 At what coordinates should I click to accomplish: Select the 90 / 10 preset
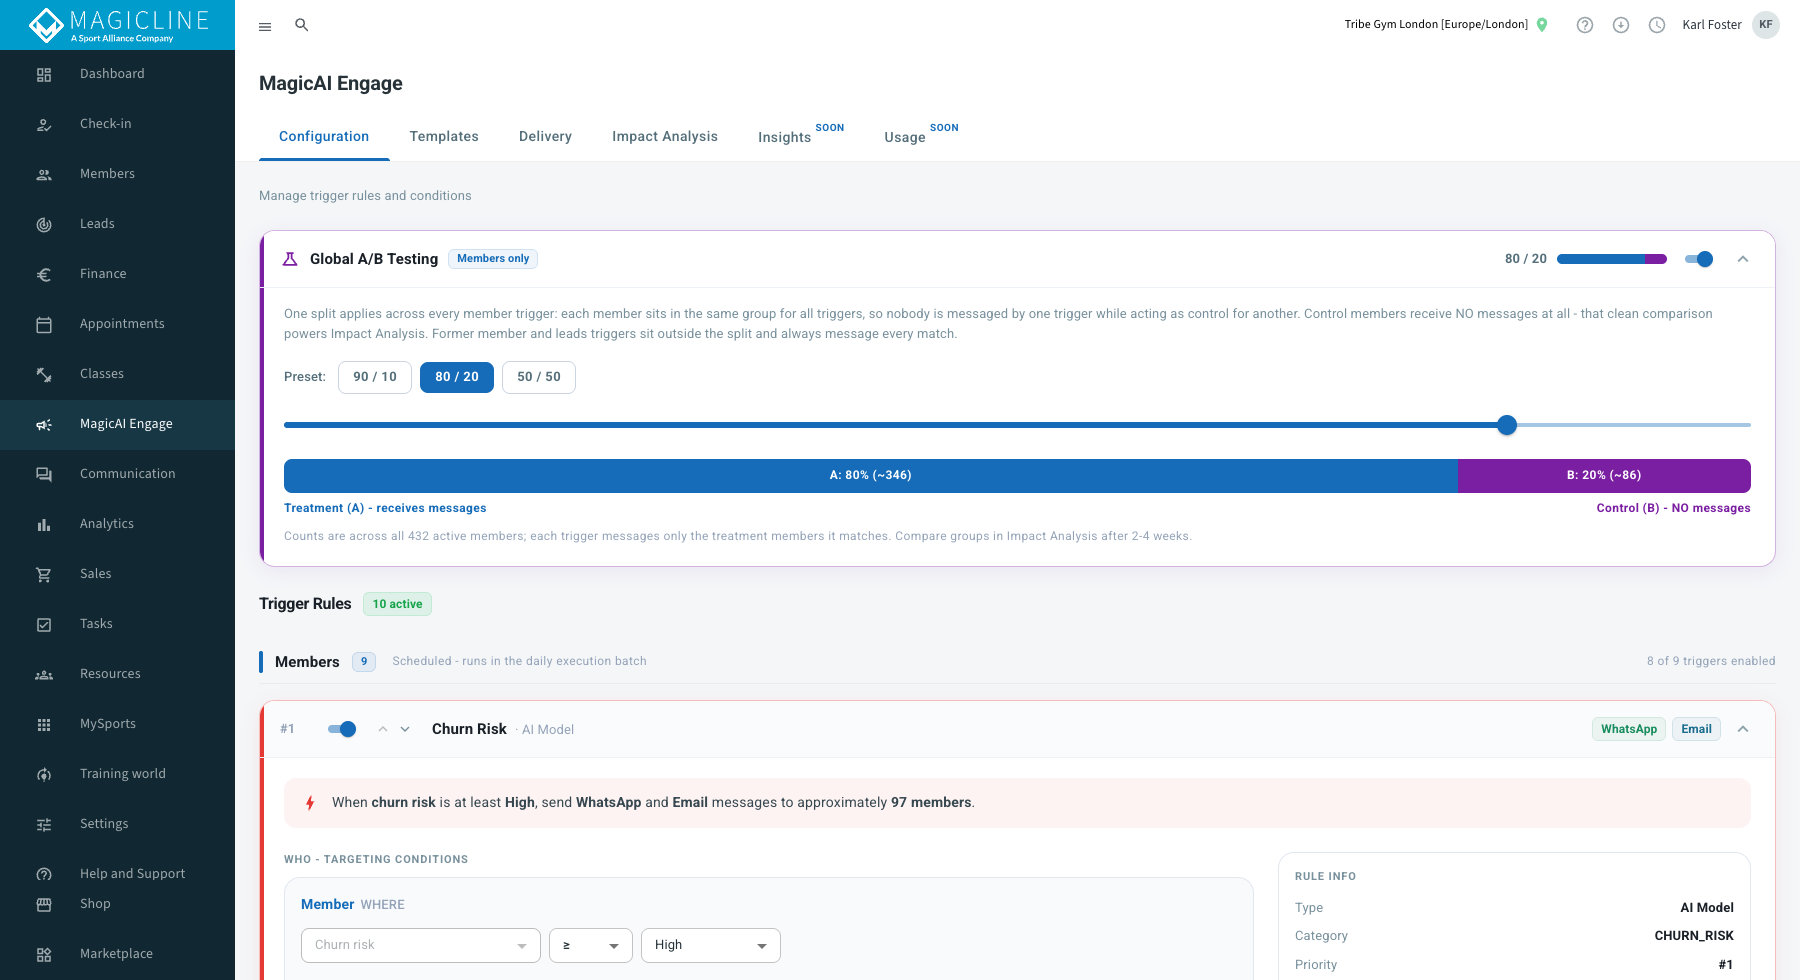tap(375, 377)
